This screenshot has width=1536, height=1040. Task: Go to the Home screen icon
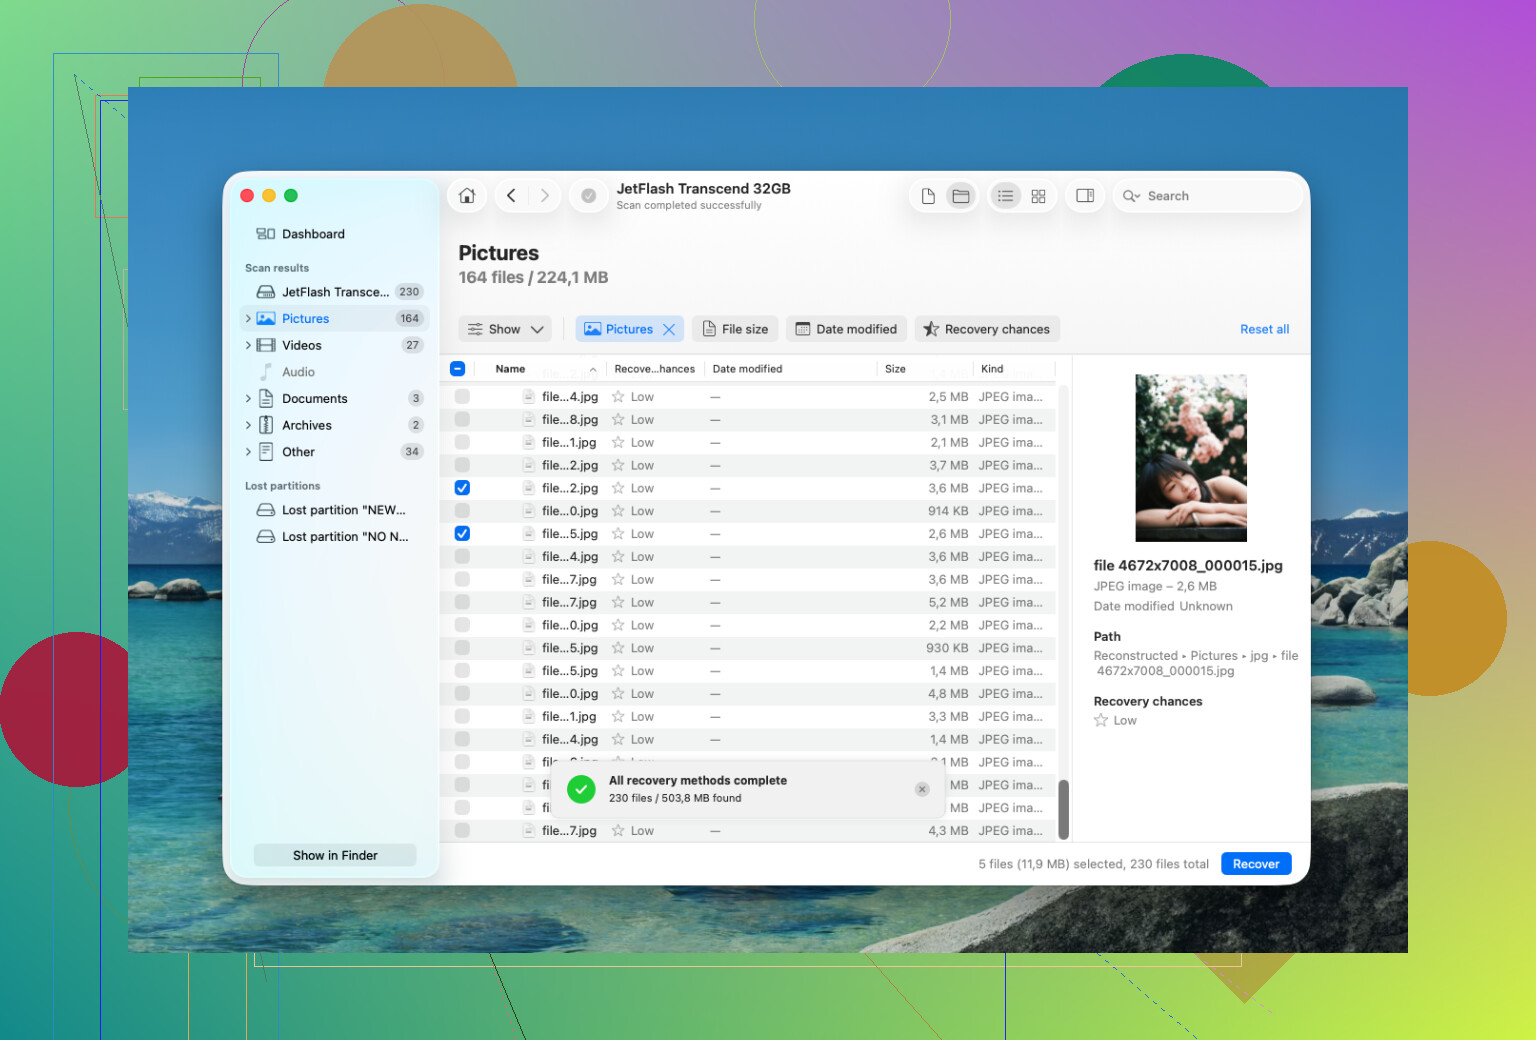[x=467, y=196]
